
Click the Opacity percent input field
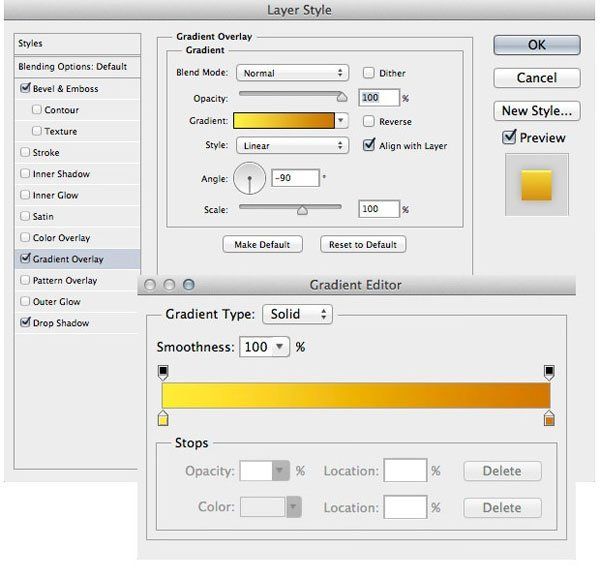(x=379, y=98)
